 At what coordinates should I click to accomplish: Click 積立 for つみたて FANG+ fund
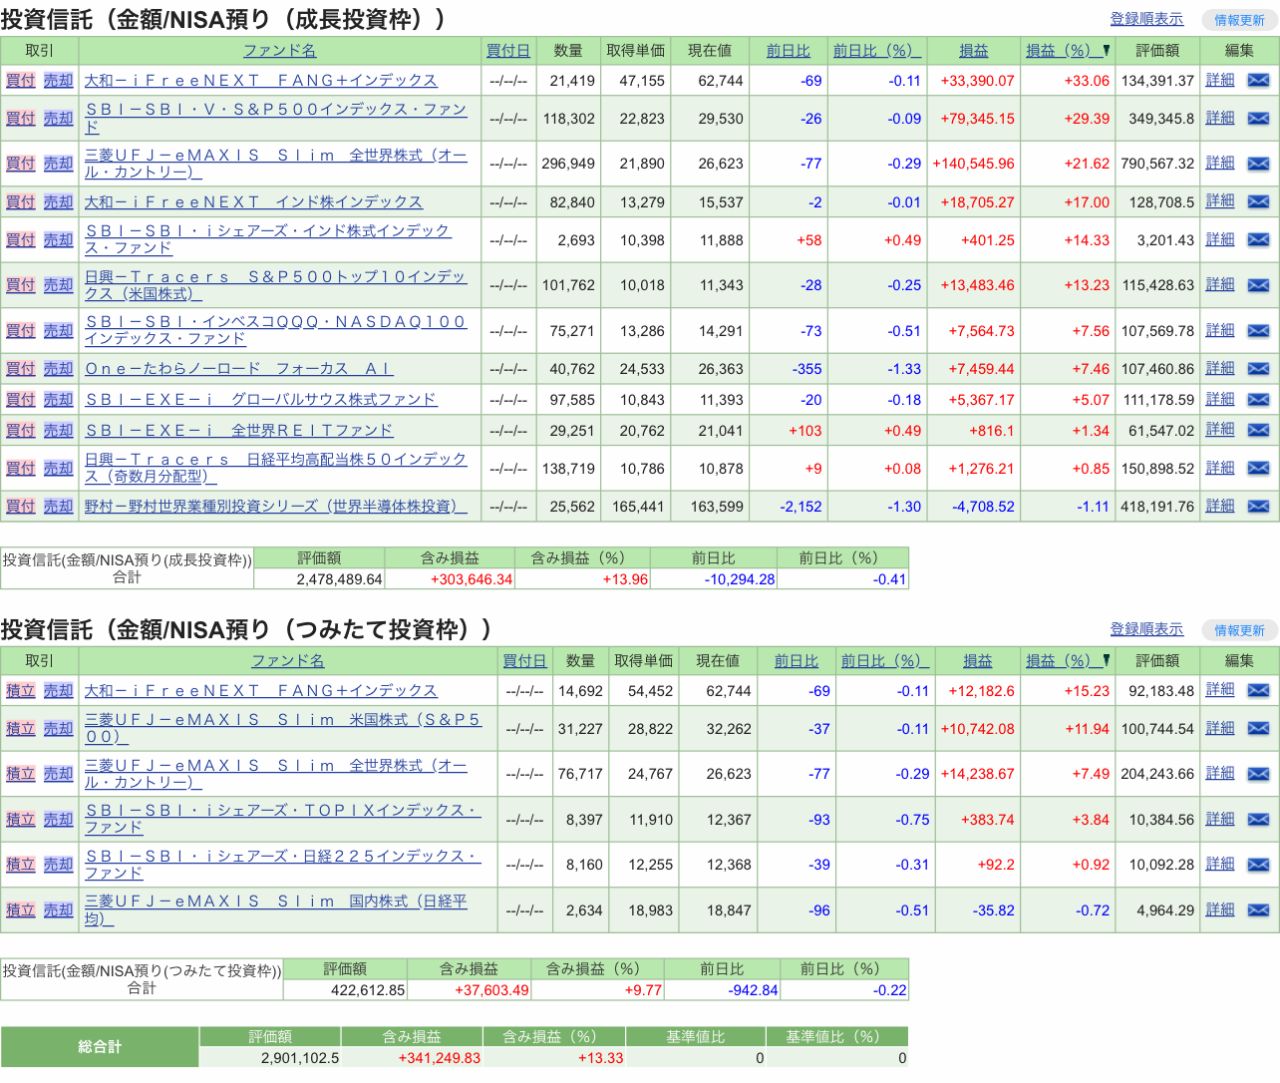(21, 690)
